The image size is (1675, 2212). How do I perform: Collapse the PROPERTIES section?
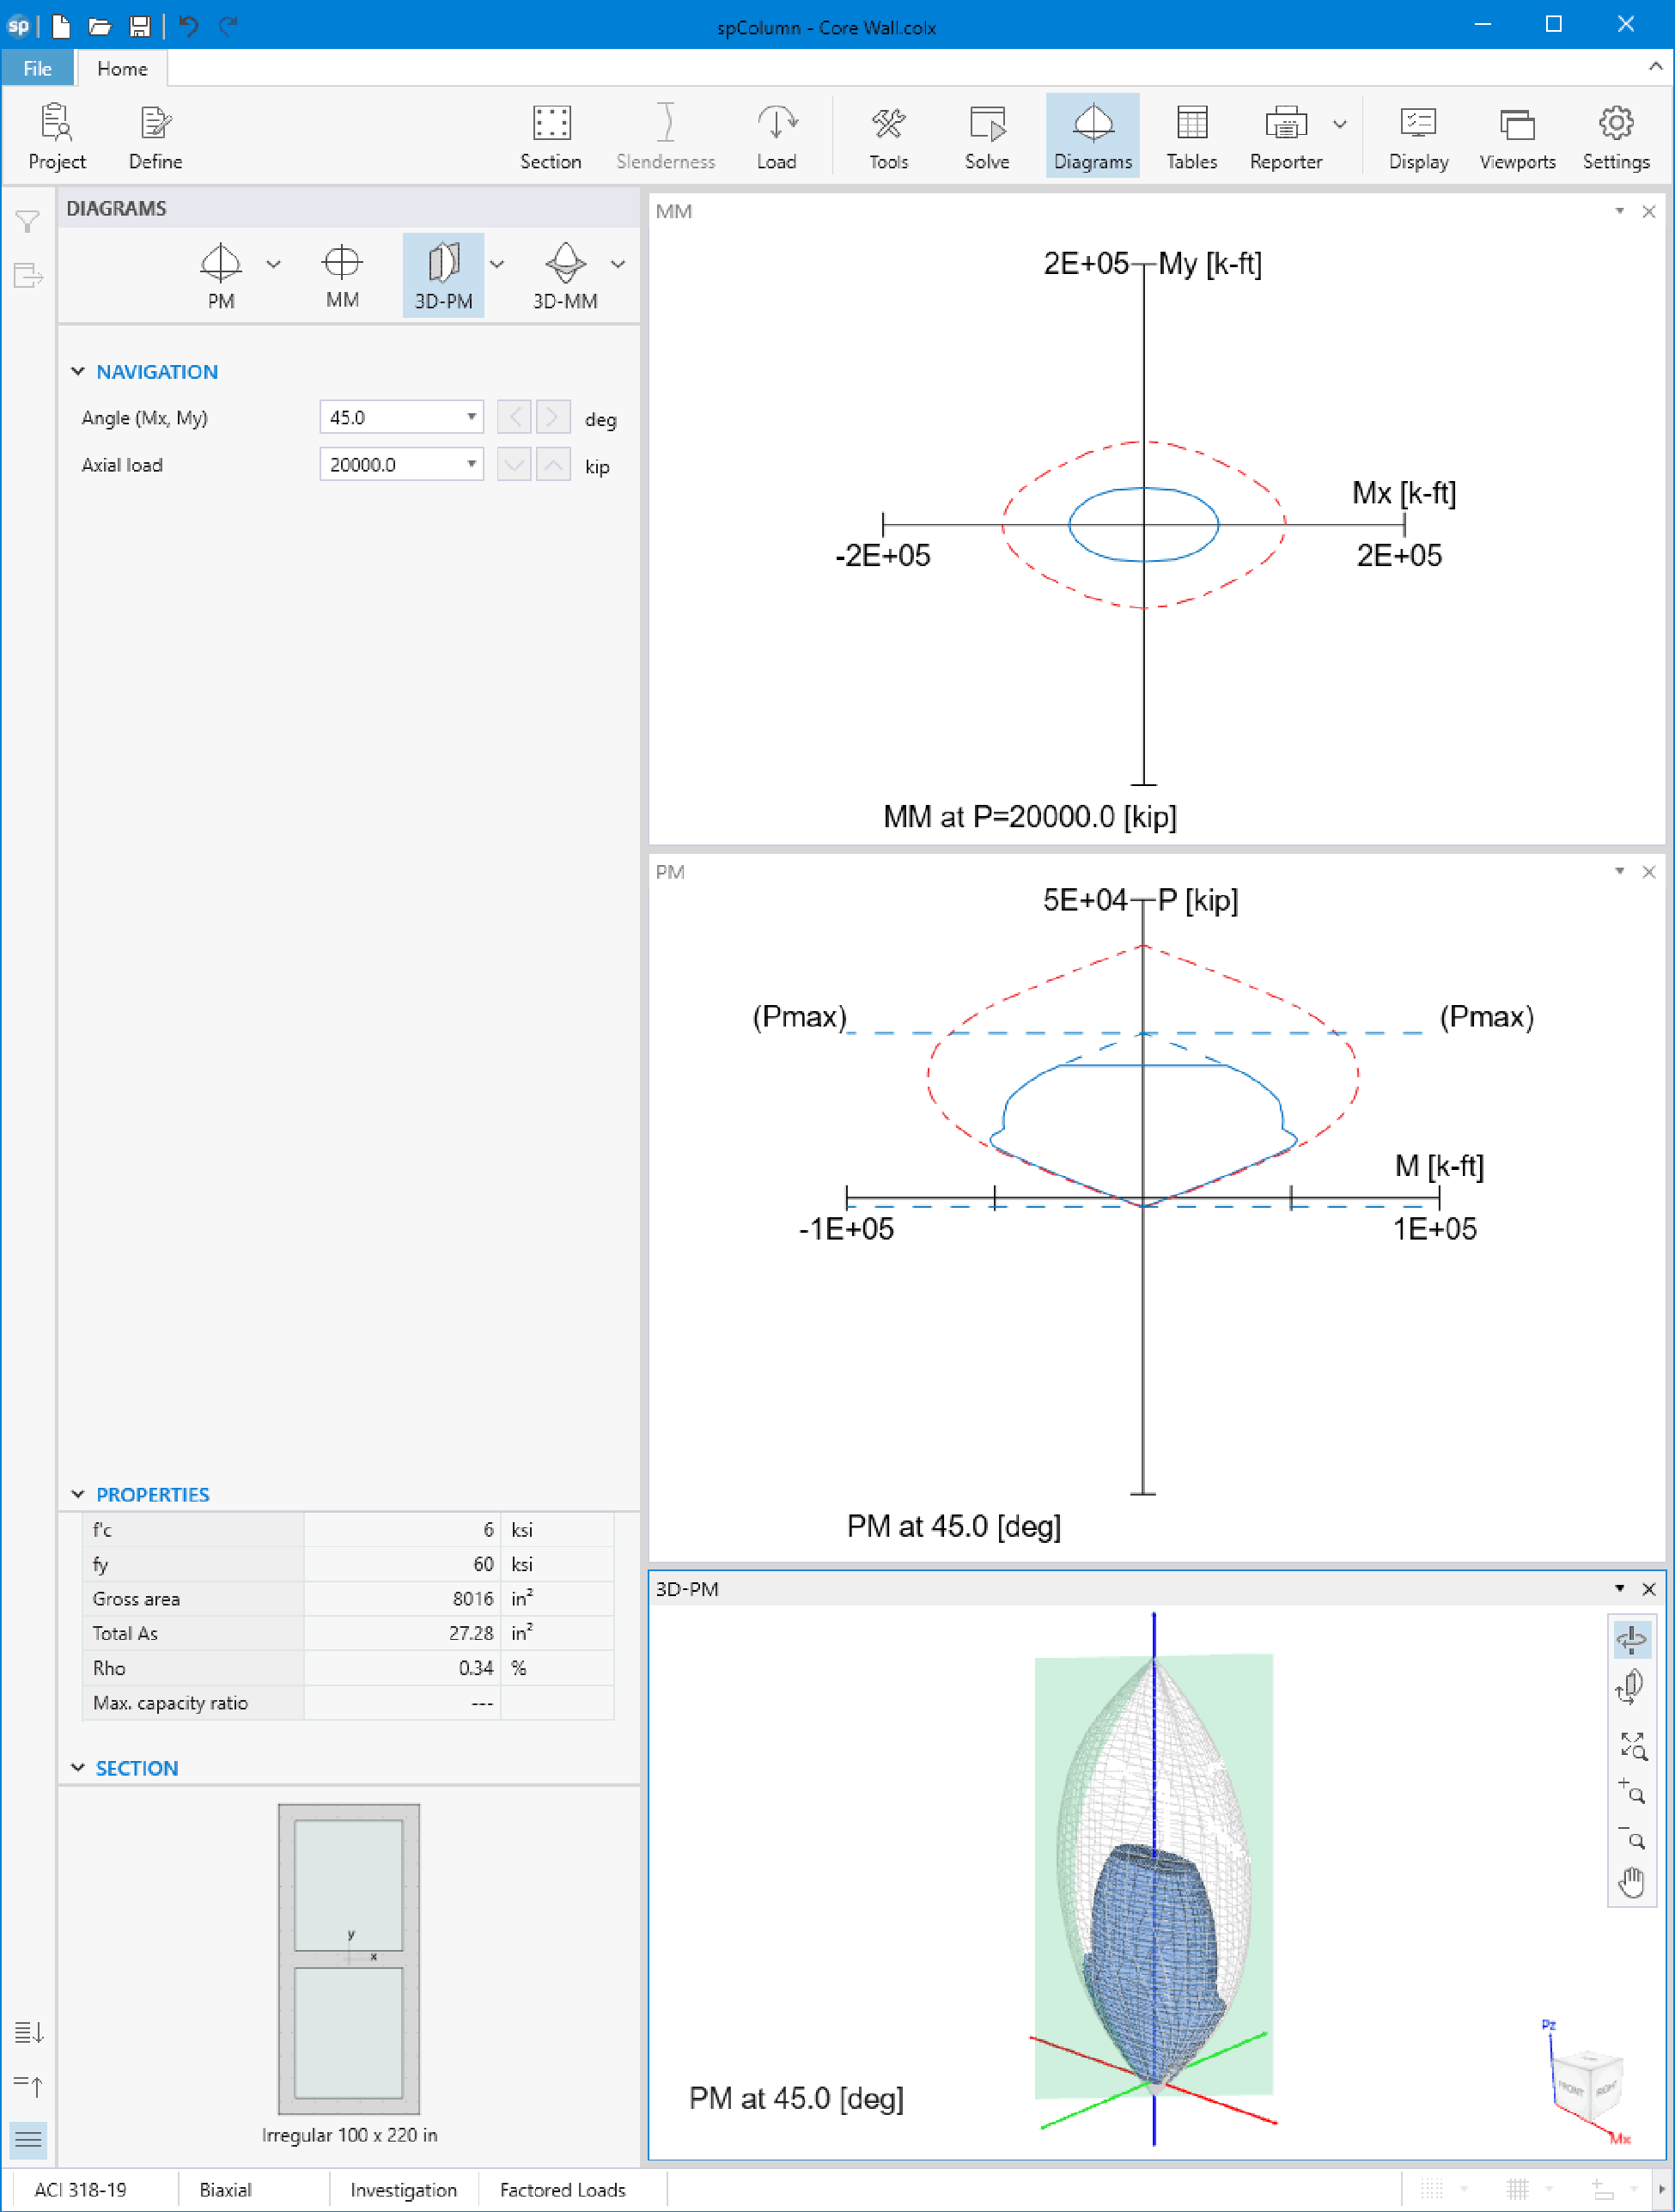[78, 1494]
